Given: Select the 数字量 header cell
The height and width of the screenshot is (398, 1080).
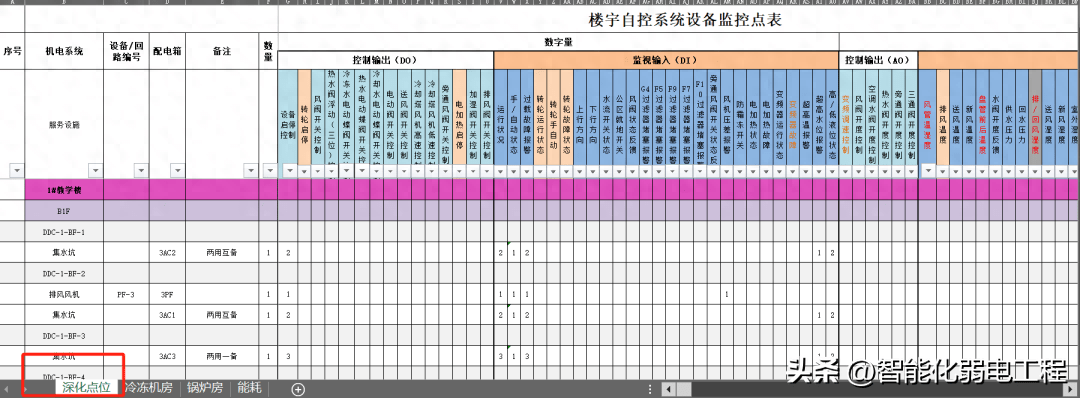Looking at the screenshot, I should pyautogui.click(x=559, y=42).
